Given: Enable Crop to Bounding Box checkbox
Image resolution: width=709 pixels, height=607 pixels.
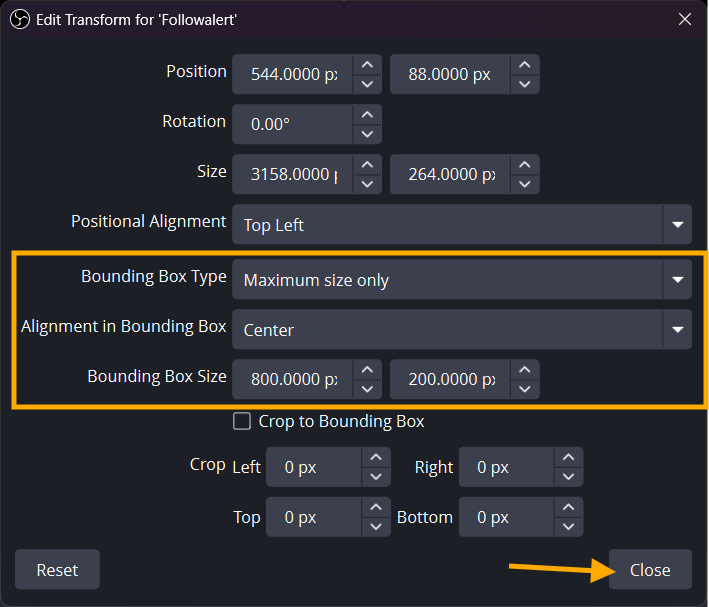Looking at the screenshot, I should click(x=242, y=421).
